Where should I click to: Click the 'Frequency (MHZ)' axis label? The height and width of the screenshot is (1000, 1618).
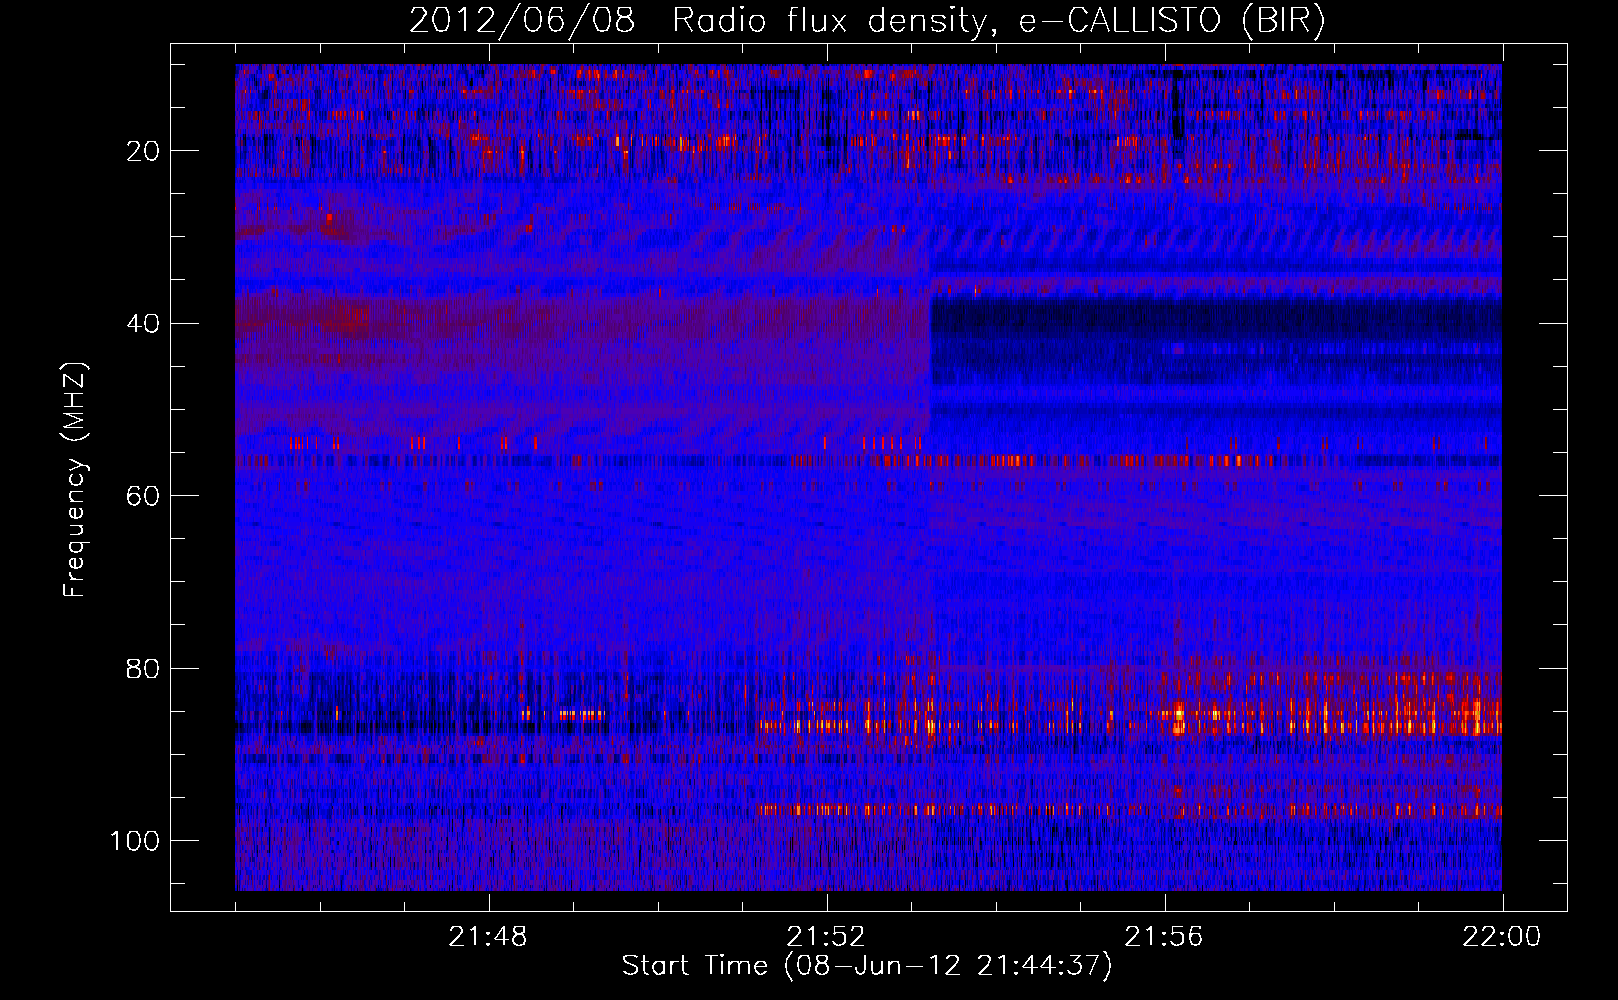click(x=75, y=480)
